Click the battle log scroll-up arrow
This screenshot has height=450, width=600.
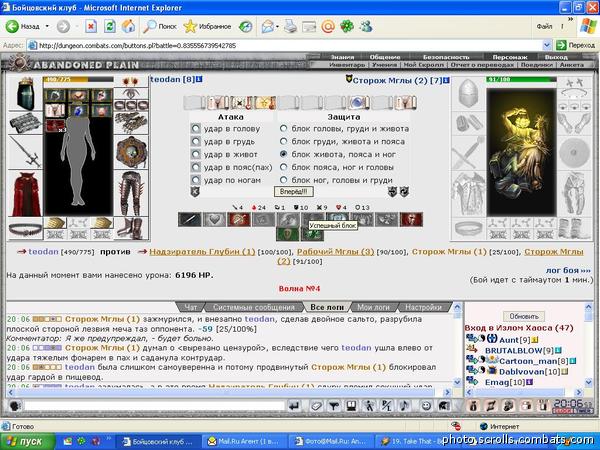[x=457, y=307]
